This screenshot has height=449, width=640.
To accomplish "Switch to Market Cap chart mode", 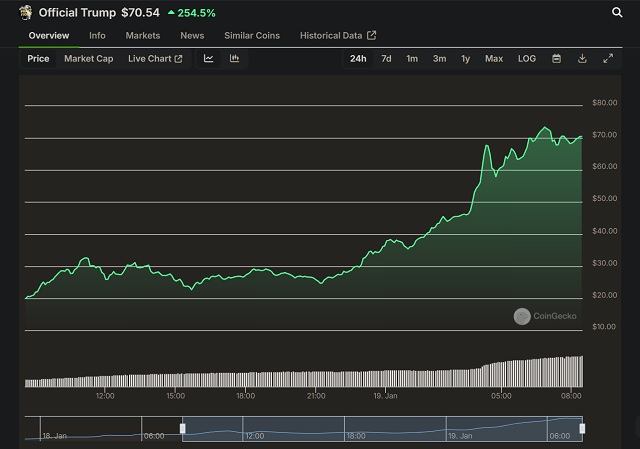I will coord(89,59).
